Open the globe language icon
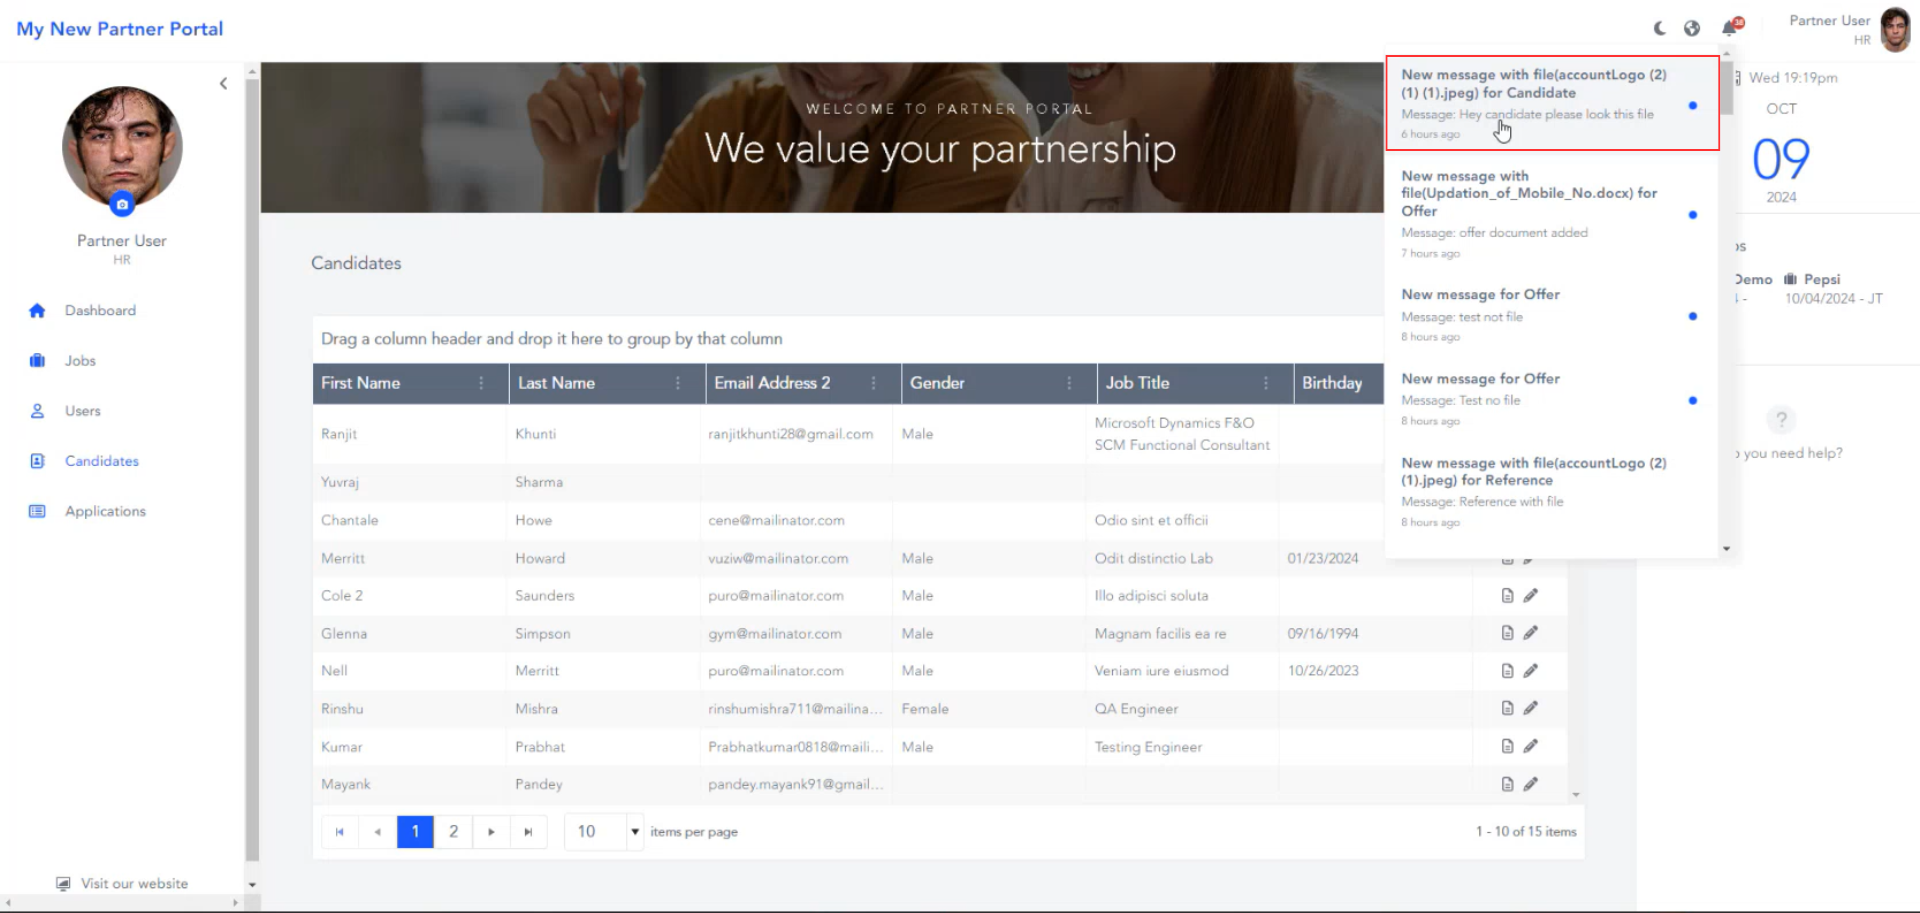 [1692, 28]
